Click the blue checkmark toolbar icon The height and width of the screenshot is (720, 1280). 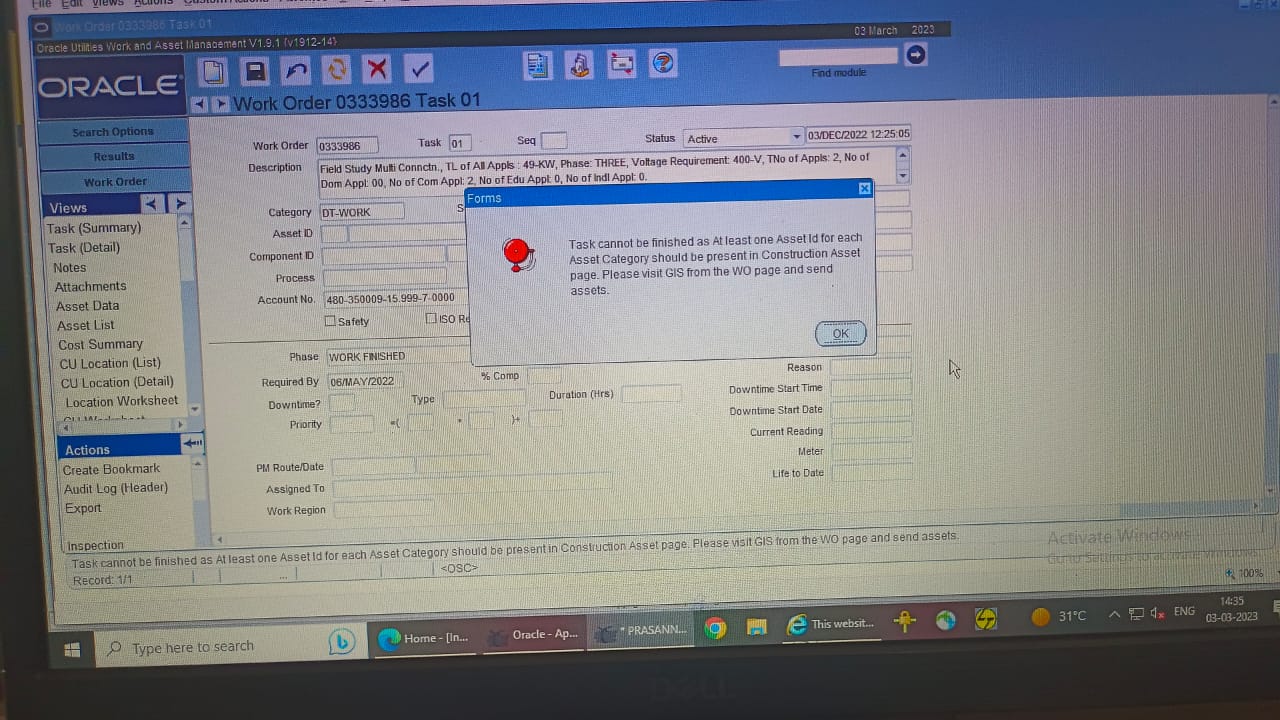tap(420, 68)
